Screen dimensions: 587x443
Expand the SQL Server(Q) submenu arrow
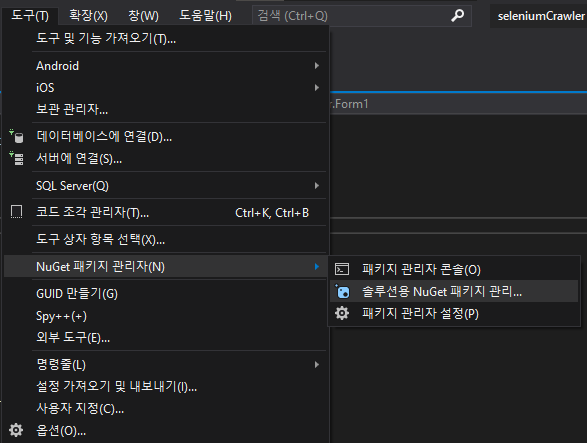point(317,185)
